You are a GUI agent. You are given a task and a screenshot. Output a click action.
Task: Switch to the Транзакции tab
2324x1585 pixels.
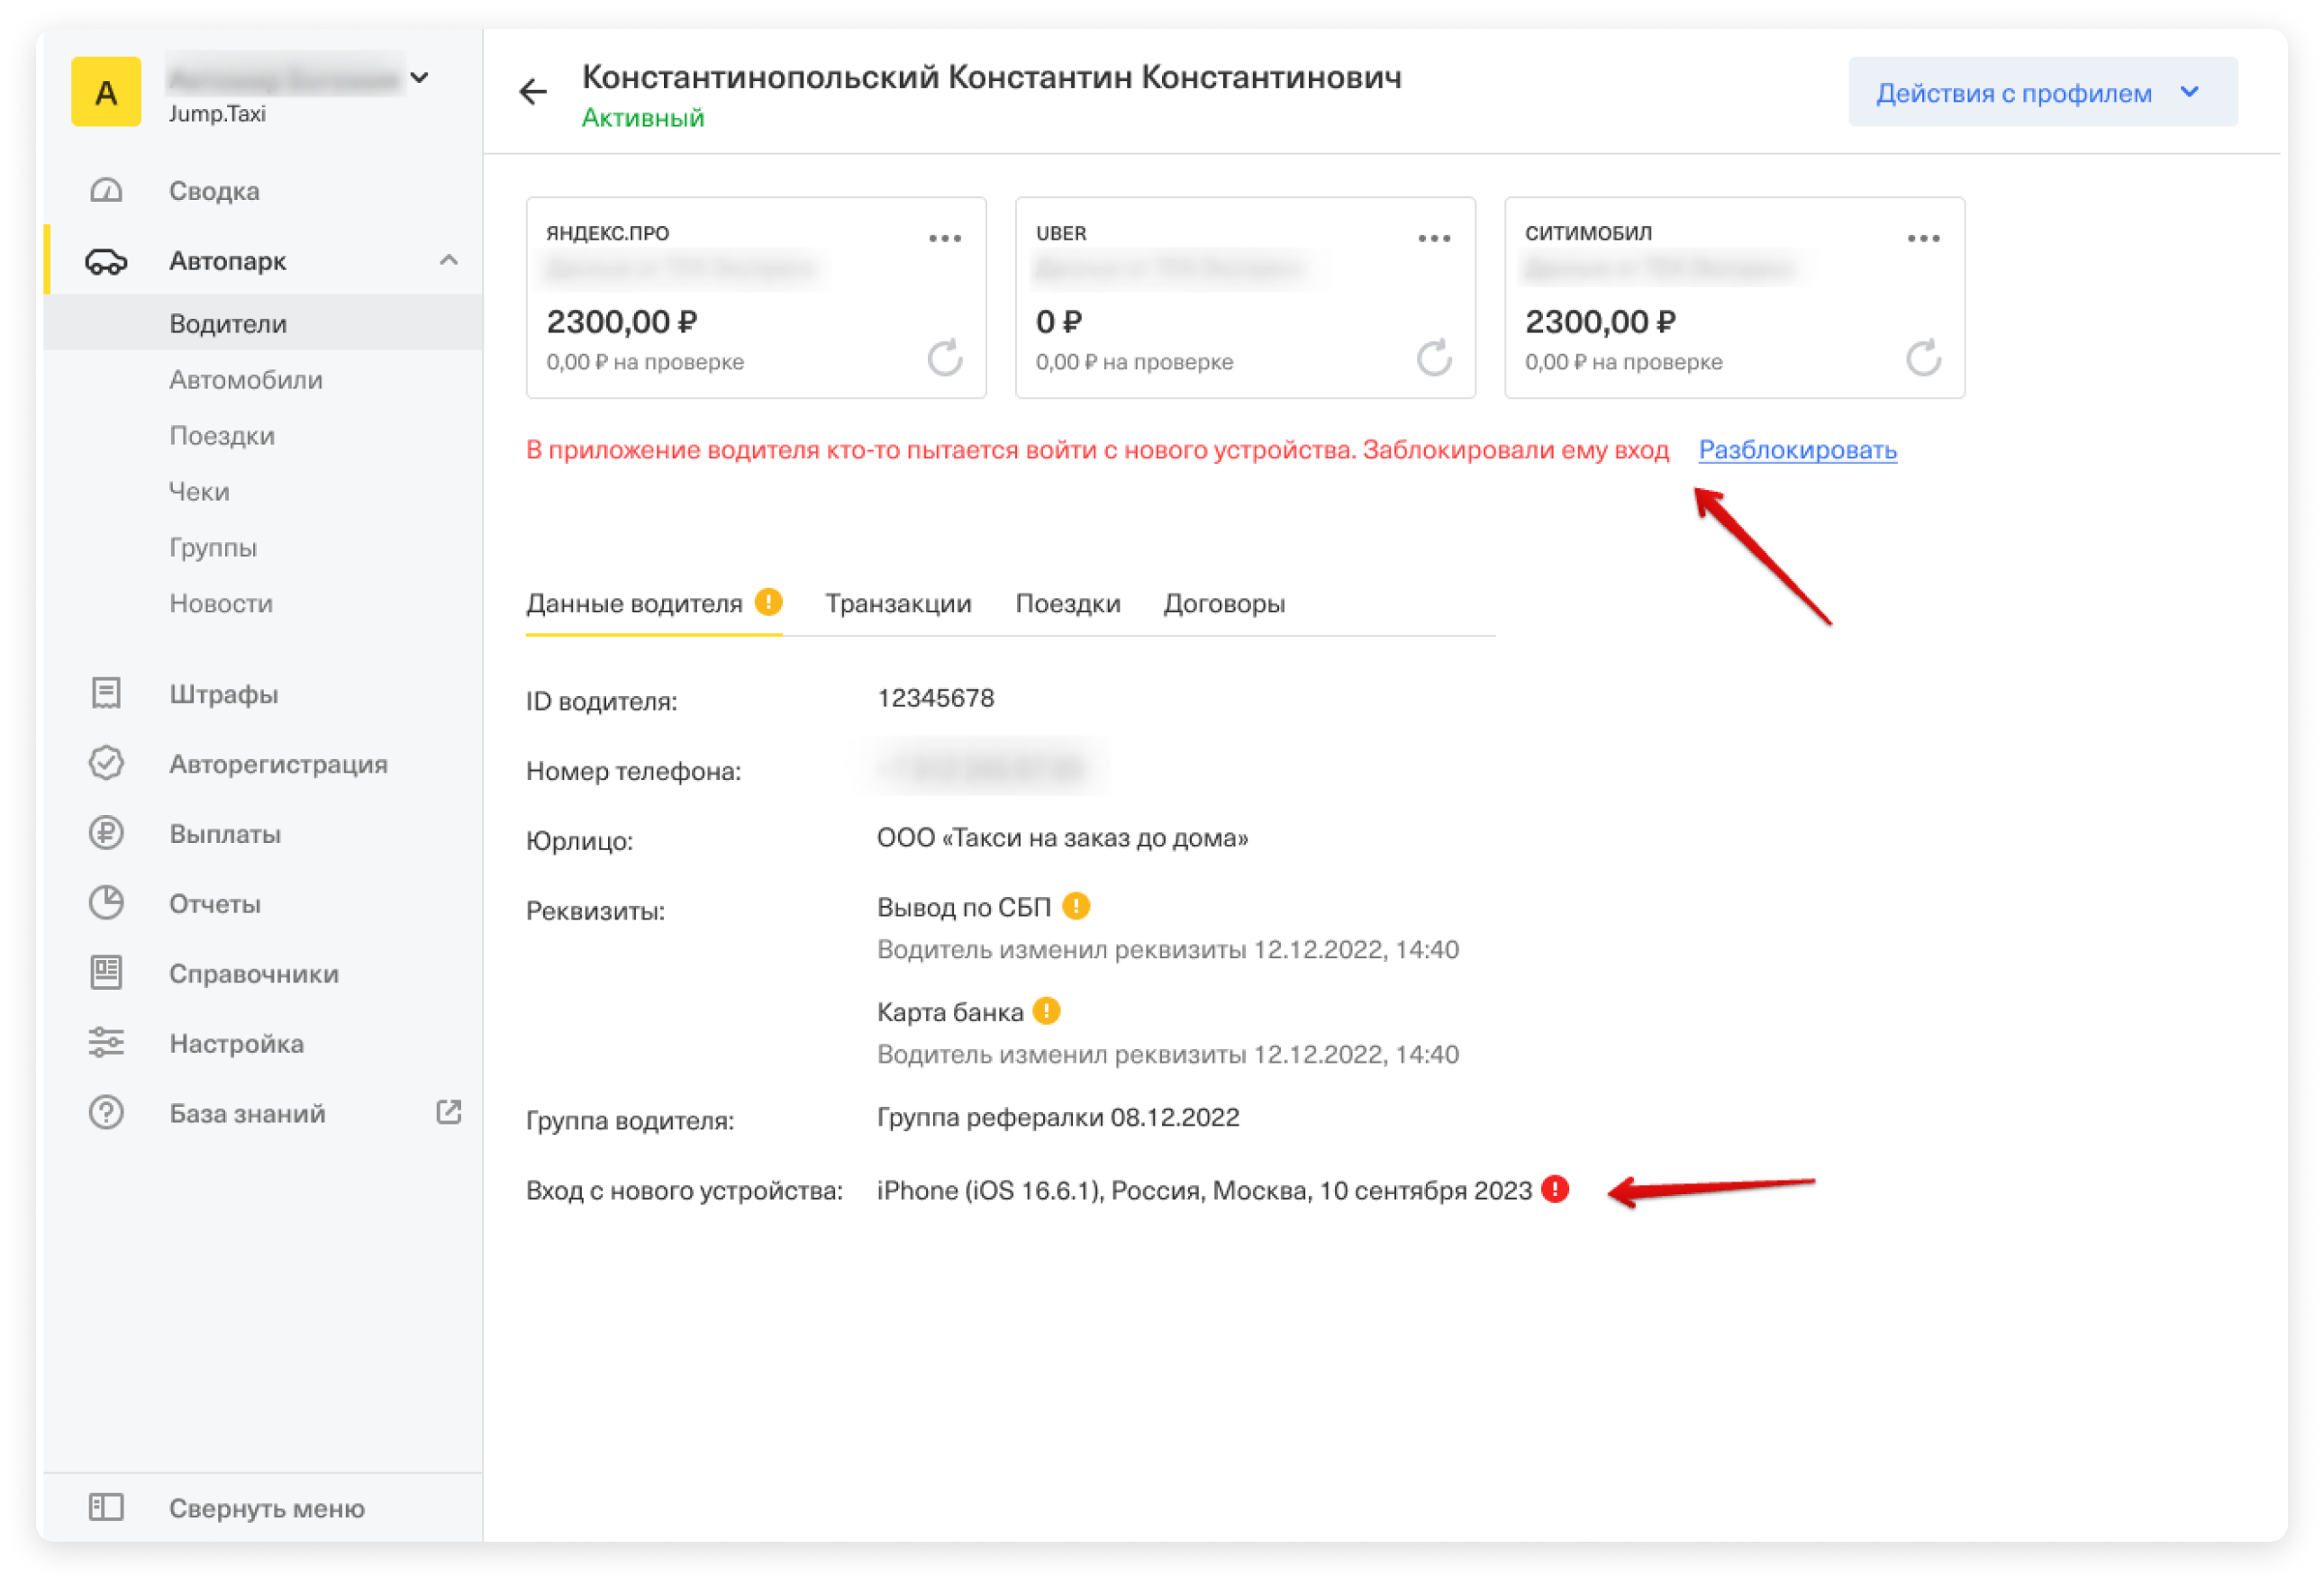click(x=897, y=603)
